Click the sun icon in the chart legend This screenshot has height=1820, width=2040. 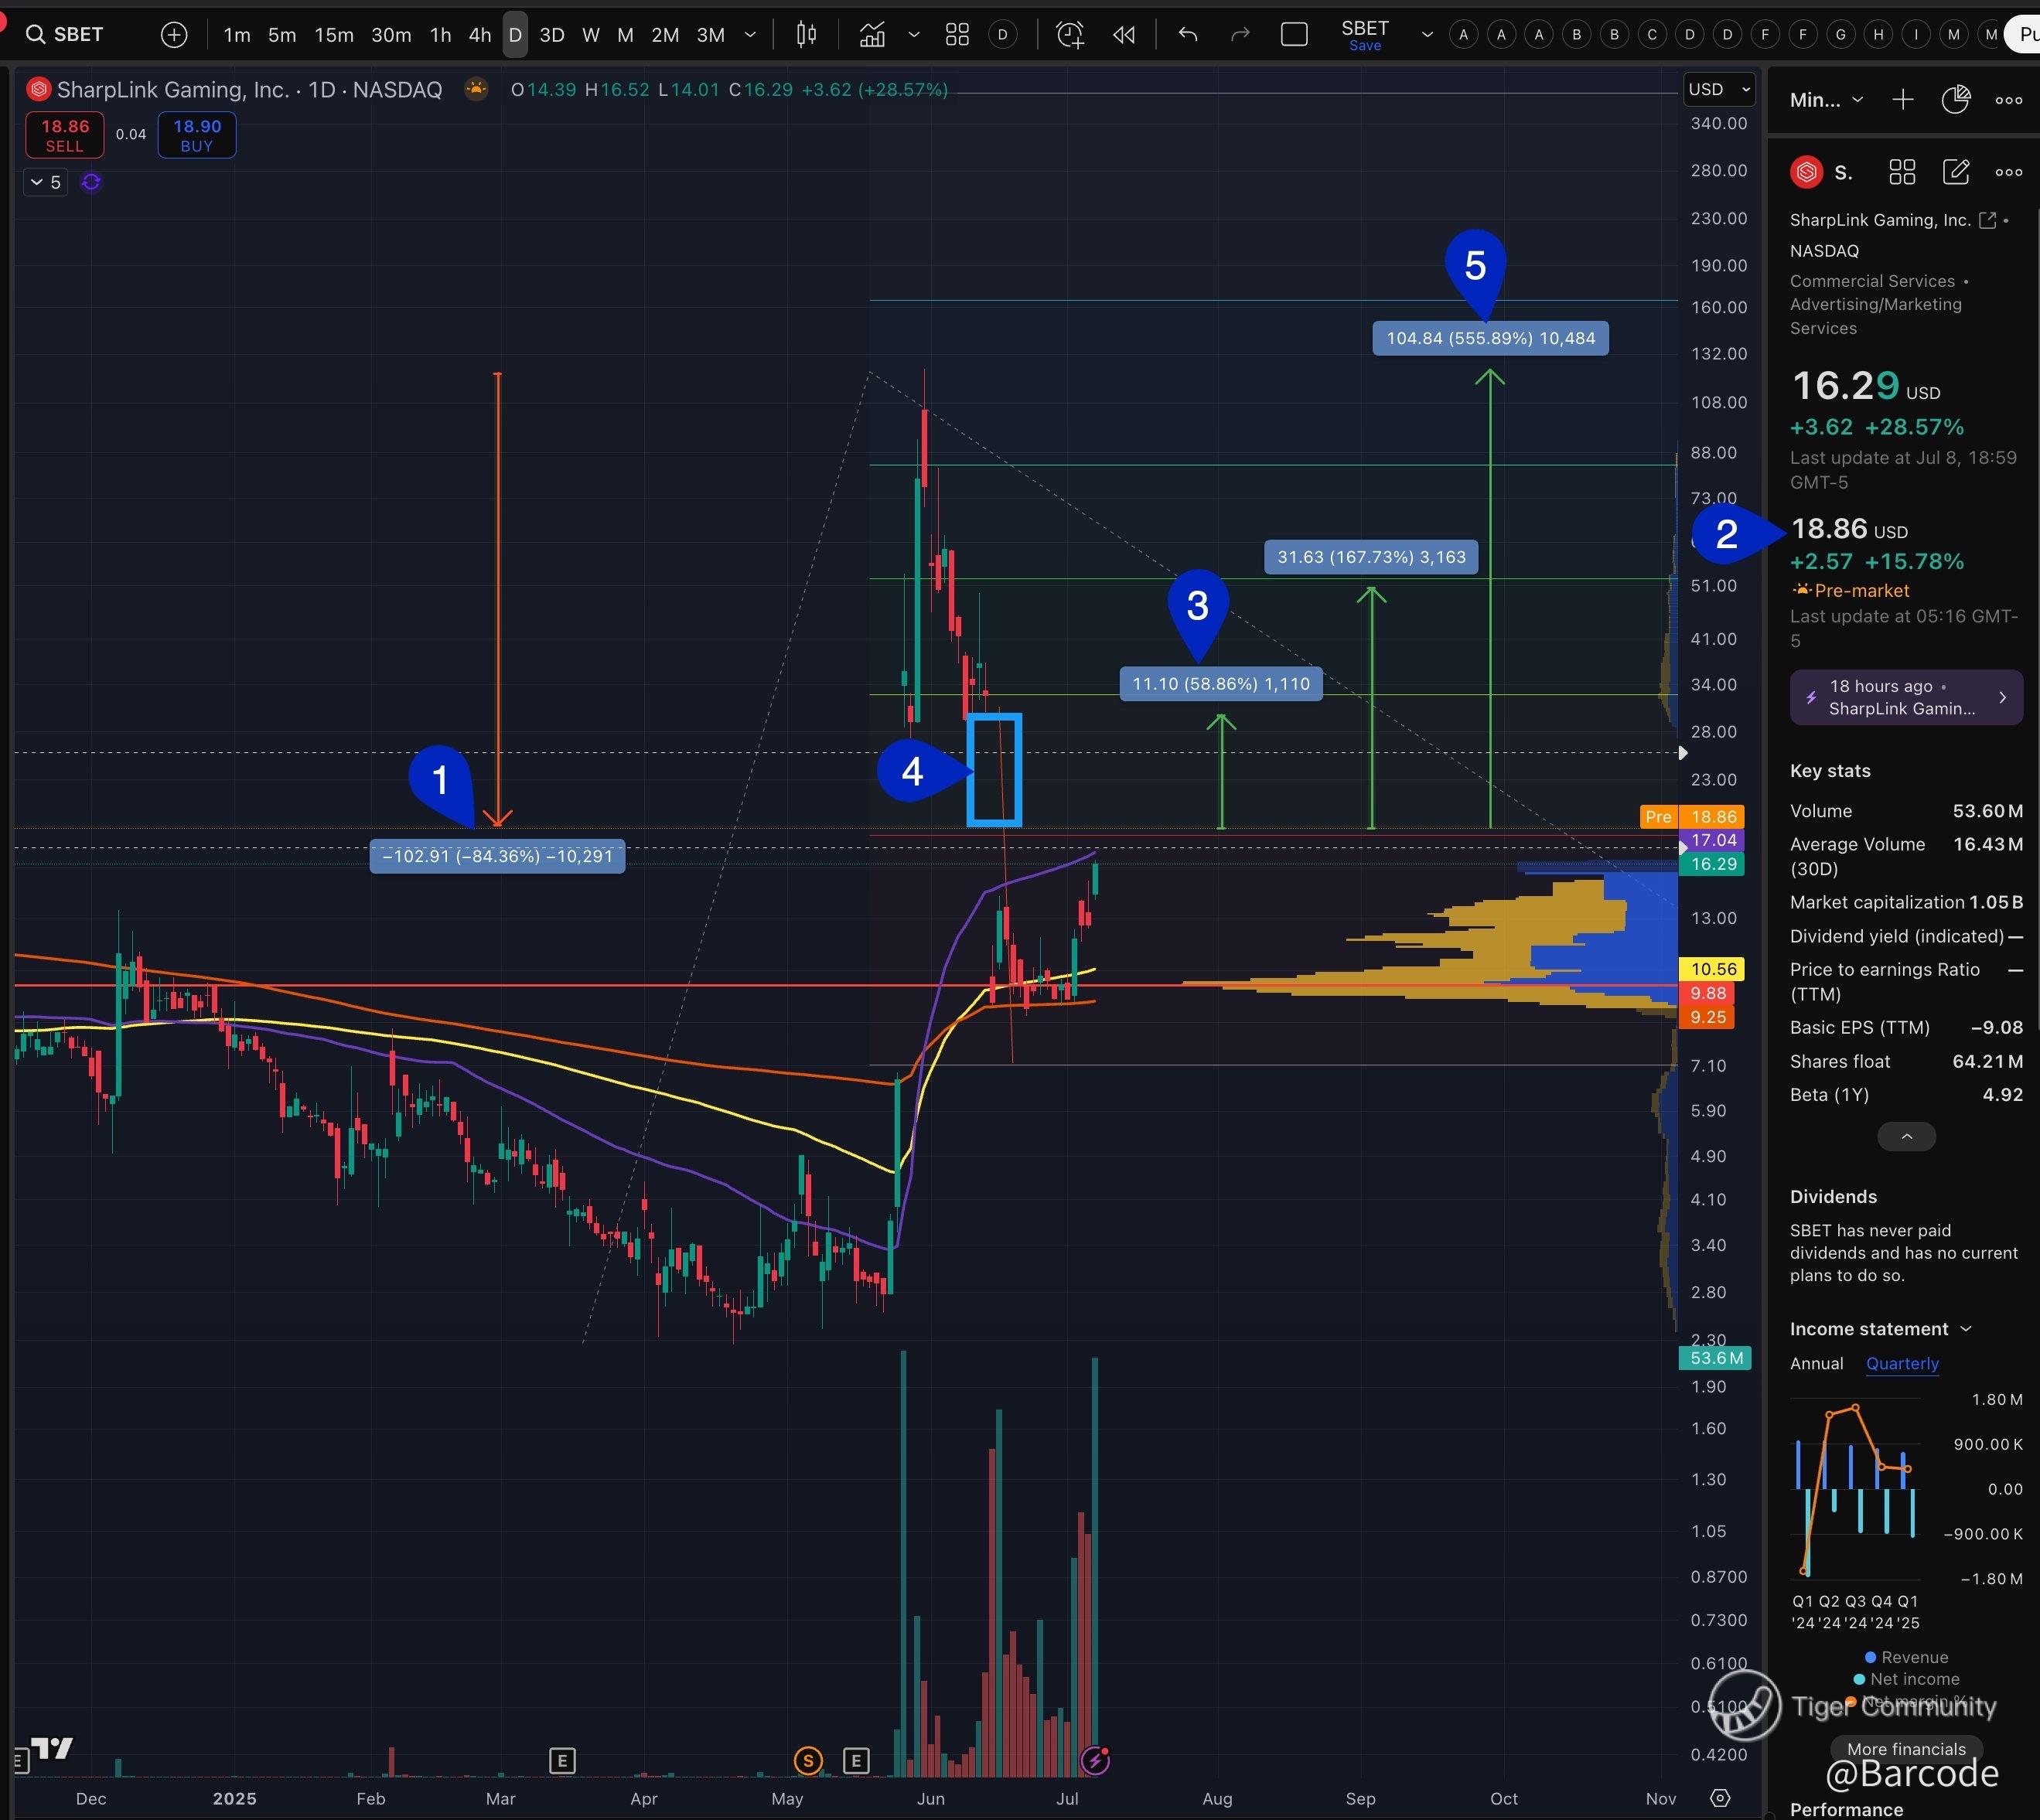click(x=477, y=89)
